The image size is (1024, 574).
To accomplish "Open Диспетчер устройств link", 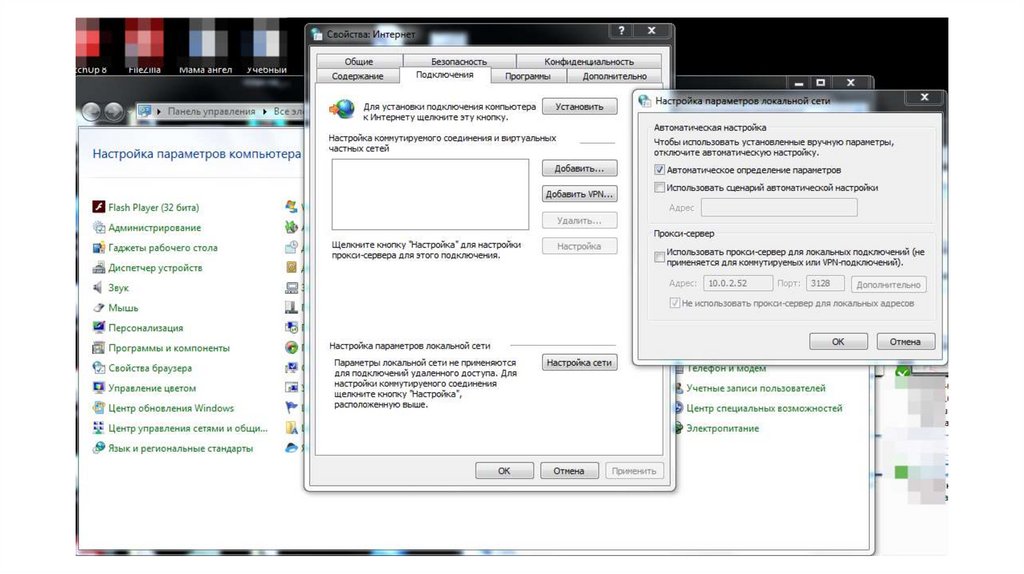I will click(155, 268).
